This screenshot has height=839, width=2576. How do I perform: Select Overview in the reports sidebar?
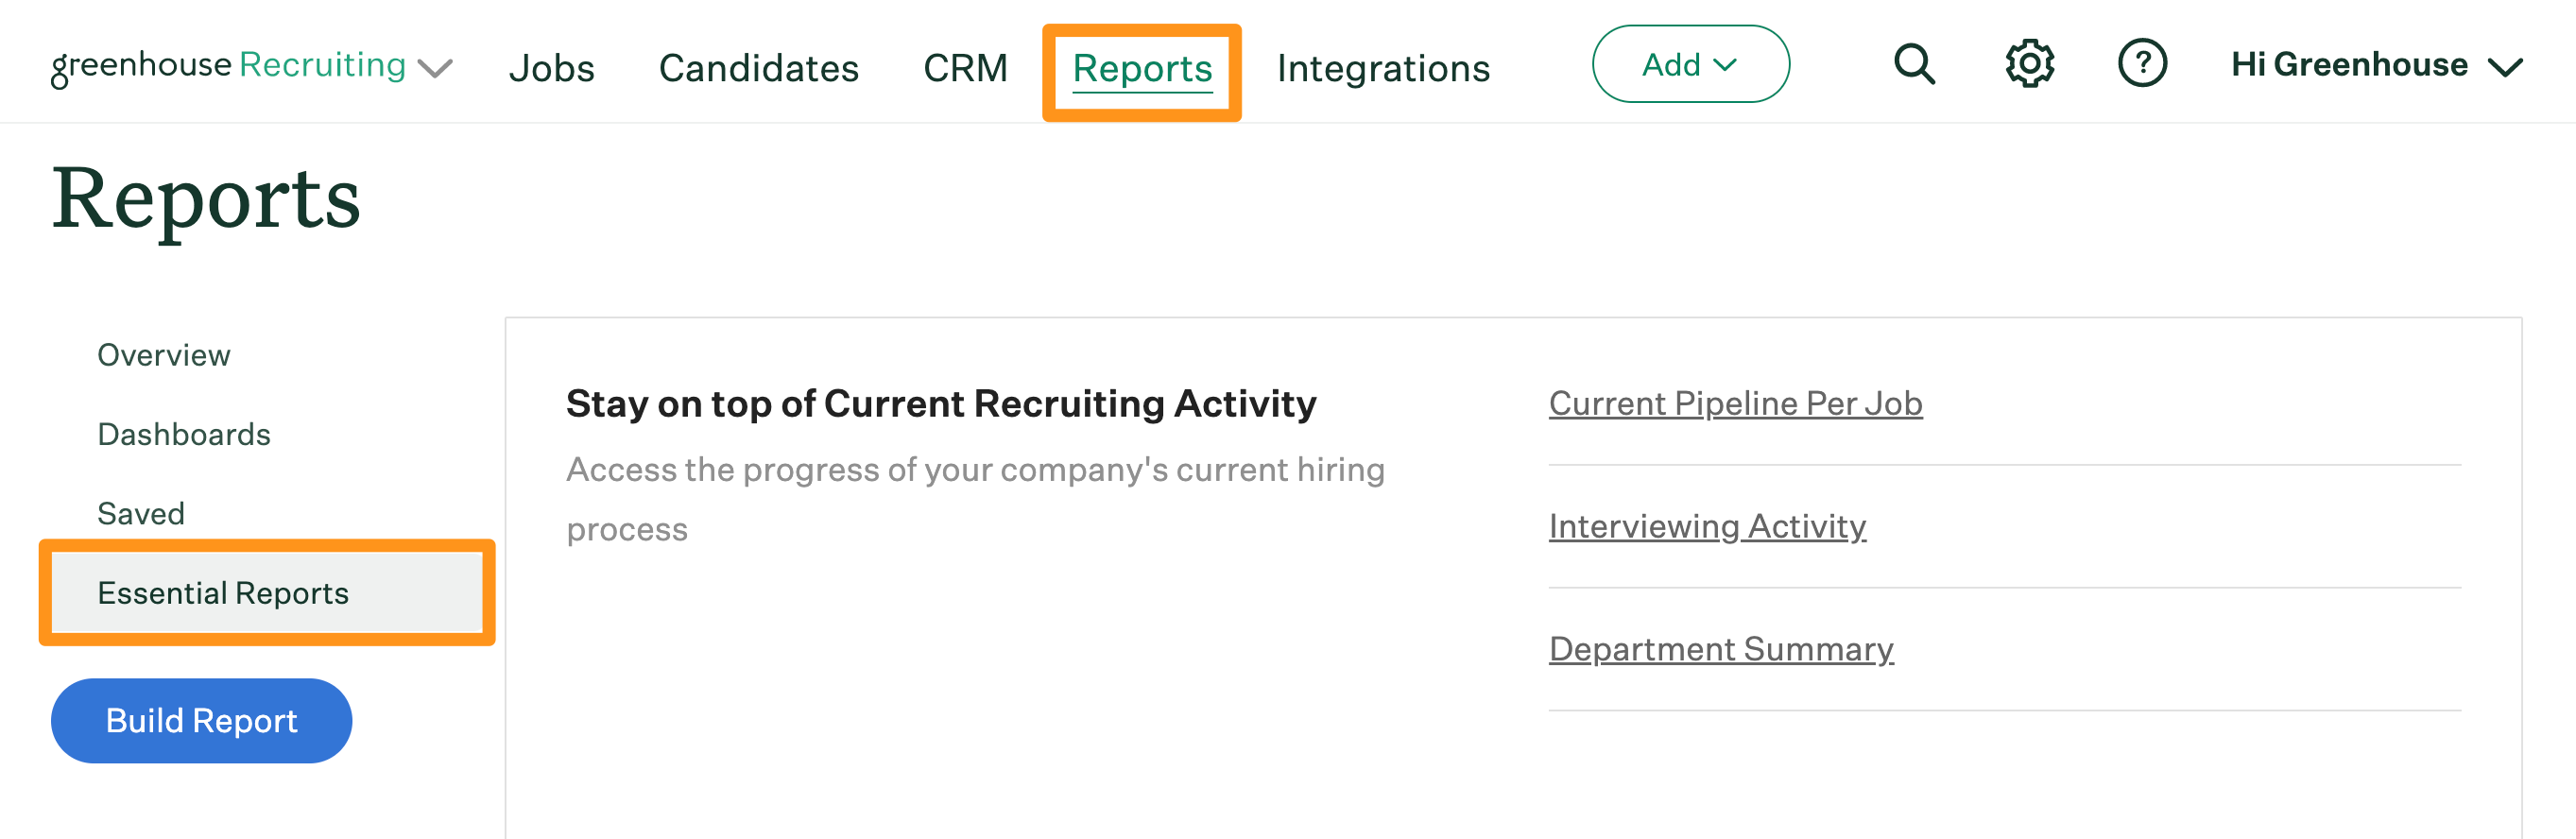(x=164, y=355)
